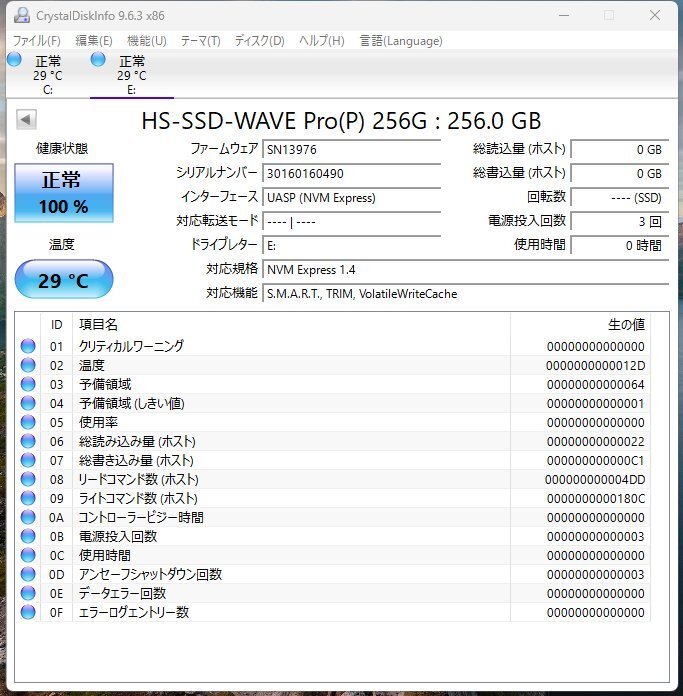The height and width of the screenshot is (696, 683).
Task: Click the 29 °C temperature button
Action: tap(64, 280)
